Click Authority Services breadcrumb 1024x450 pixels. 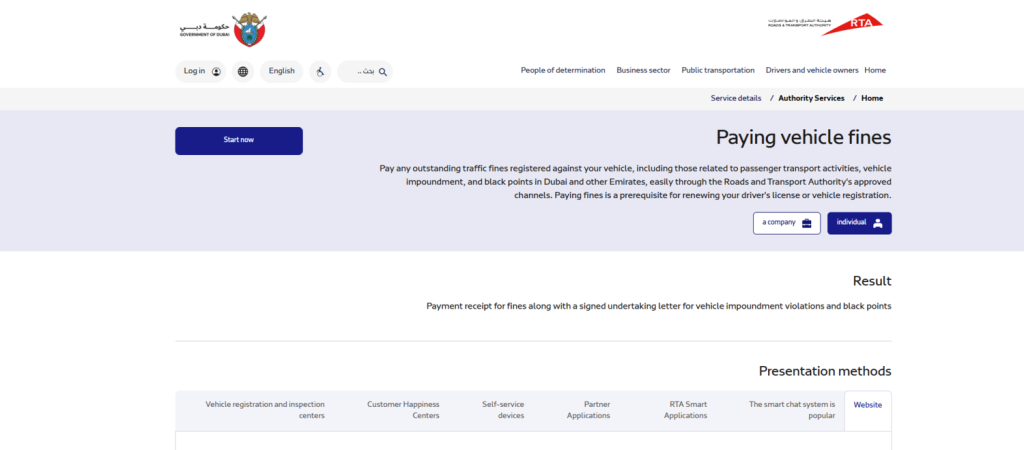pyautogui.click(x=811, y=99)
